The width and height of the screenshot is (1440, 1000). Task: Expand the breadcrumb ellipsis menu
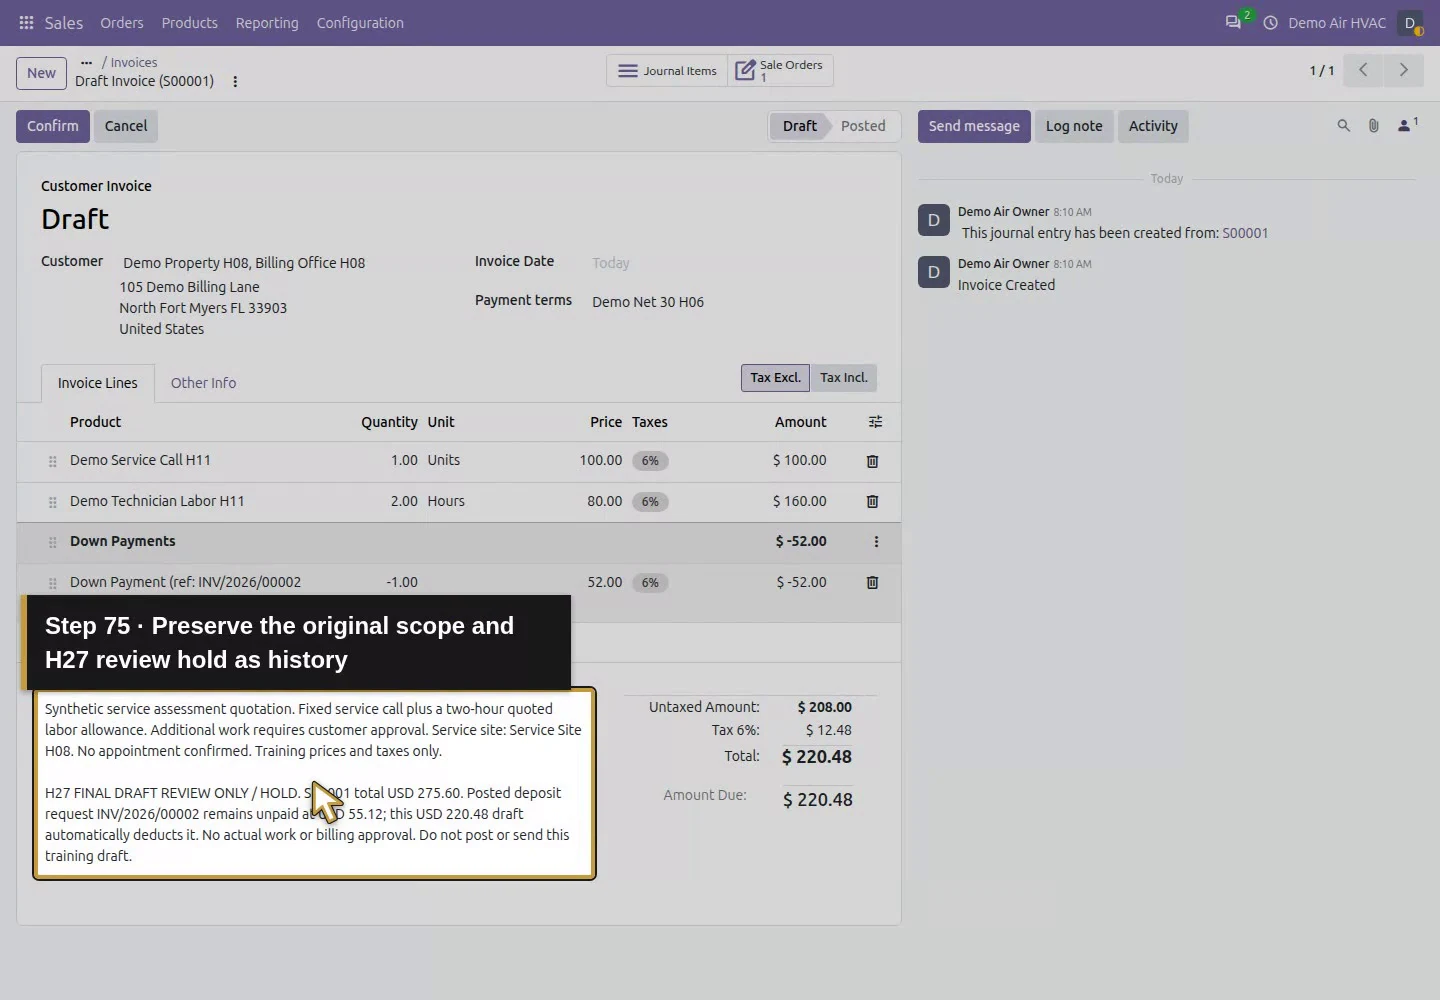(86, 62)
